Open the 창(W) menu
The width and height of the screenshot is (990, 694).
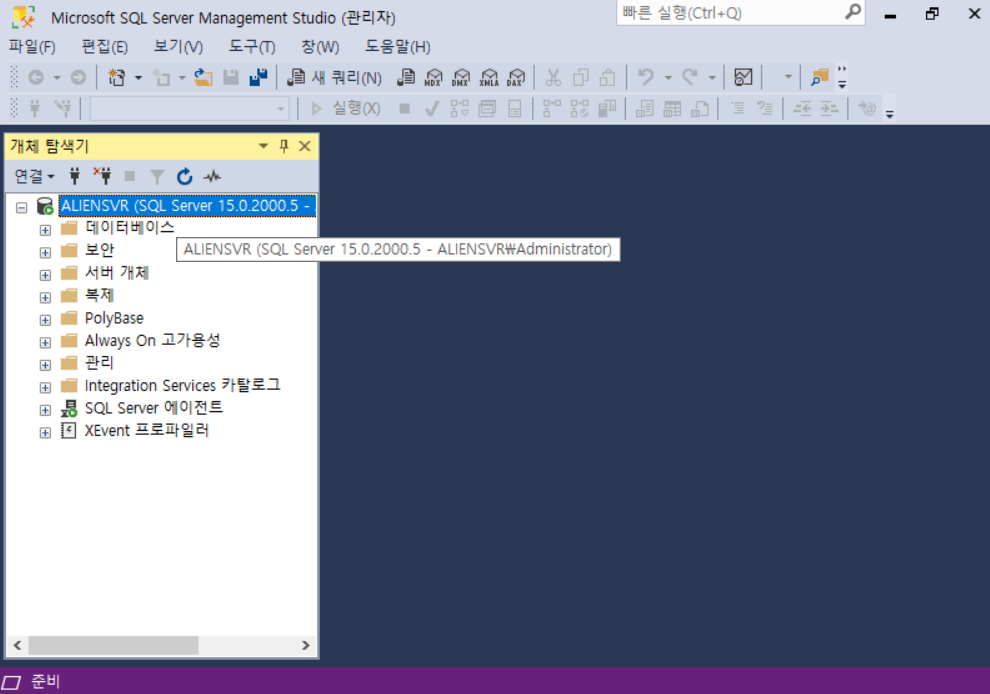320,47
